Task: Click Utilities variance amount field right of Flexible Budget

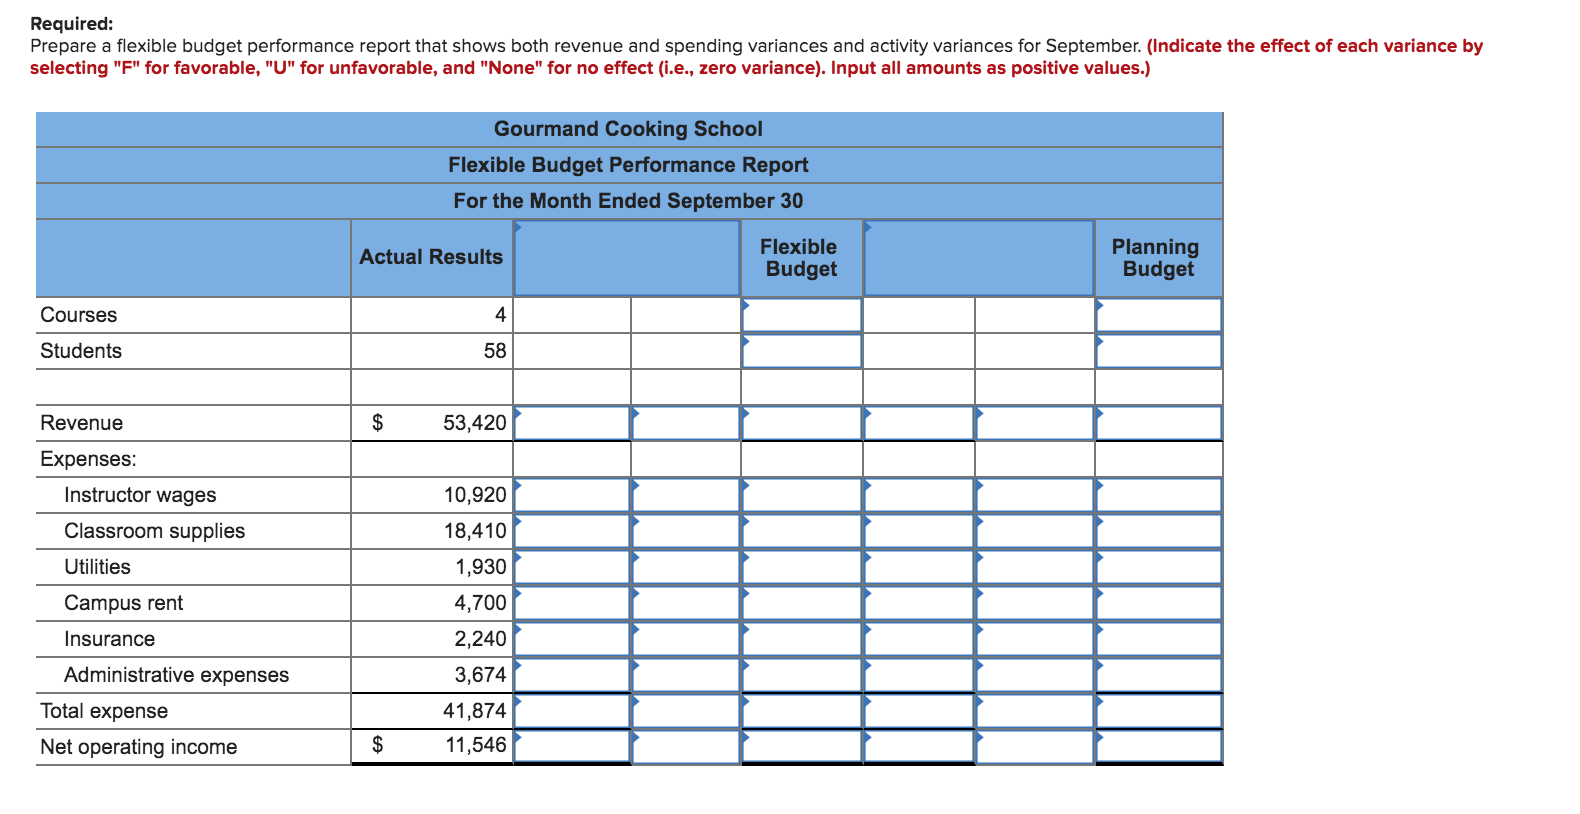Action: tap(918, 567)
